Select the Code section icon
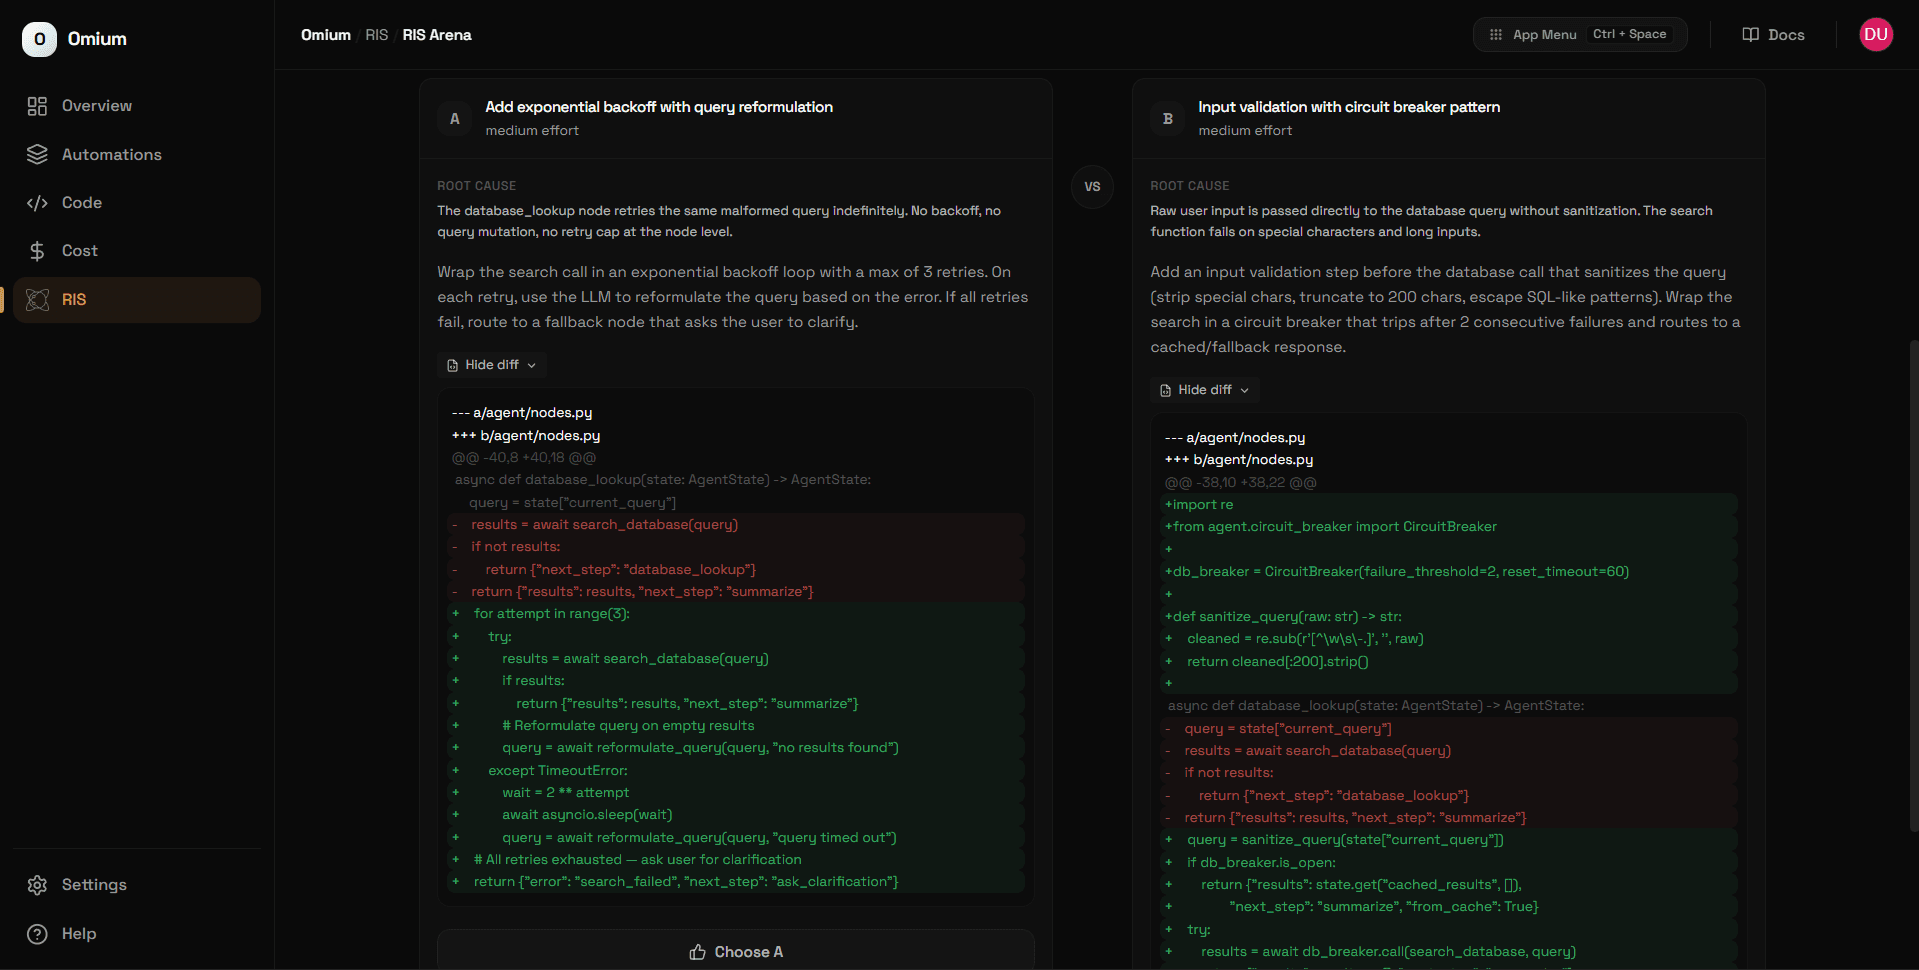Image resolution: width=1919 pixels, height=970 pixels. pos(37,202)
